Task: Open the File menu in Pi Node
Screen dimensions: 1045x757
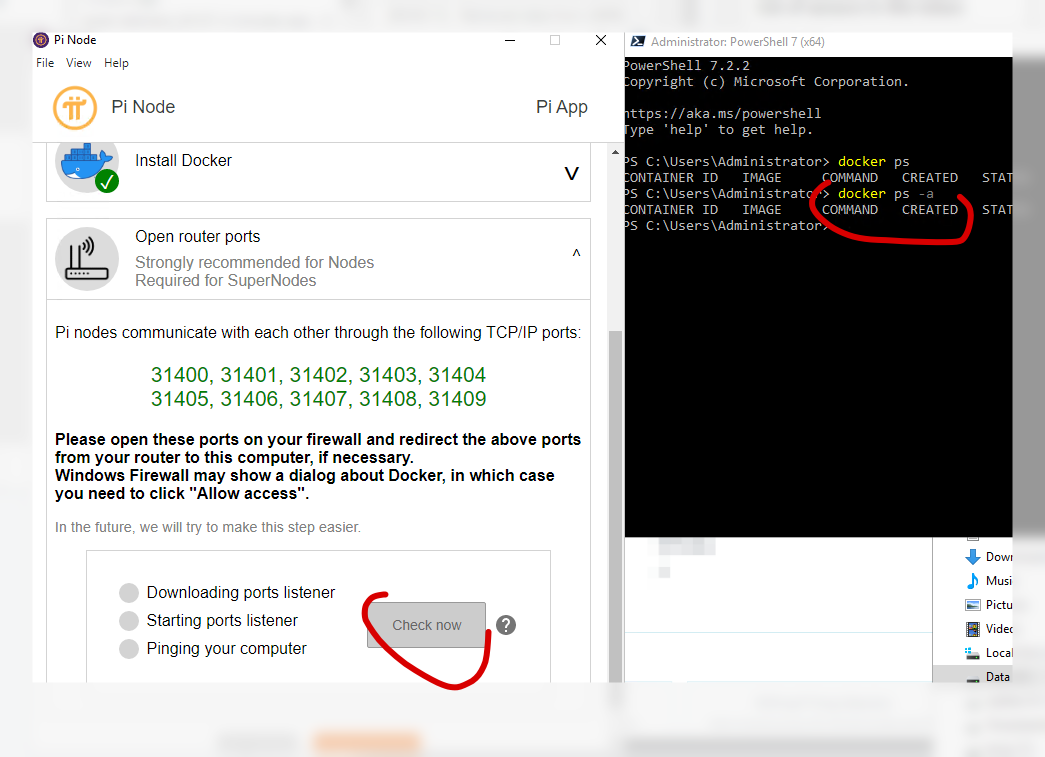Action: point(45,62)
